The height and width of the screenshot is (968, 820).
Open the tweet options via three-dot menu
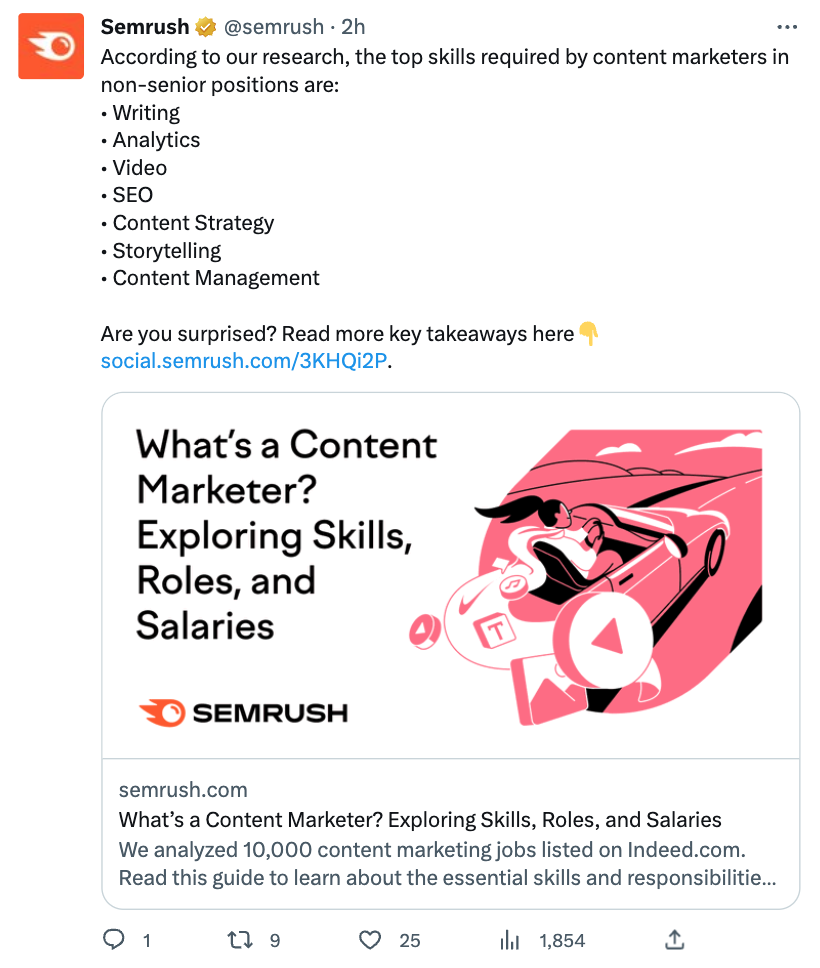(x=786, y=26)
